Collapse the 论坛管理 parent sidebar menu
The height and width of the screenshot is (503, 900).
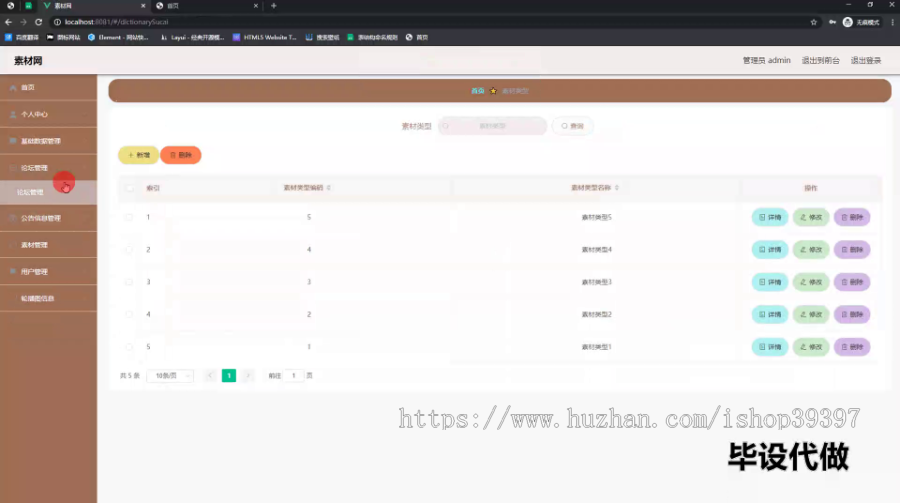coord(48,168)
